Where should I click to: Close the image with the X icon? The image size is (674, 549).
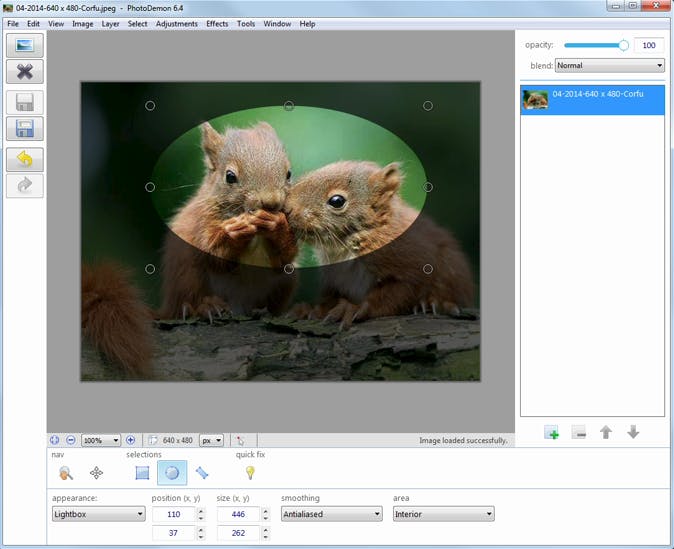pyautogui.click(x=25, y=71)
